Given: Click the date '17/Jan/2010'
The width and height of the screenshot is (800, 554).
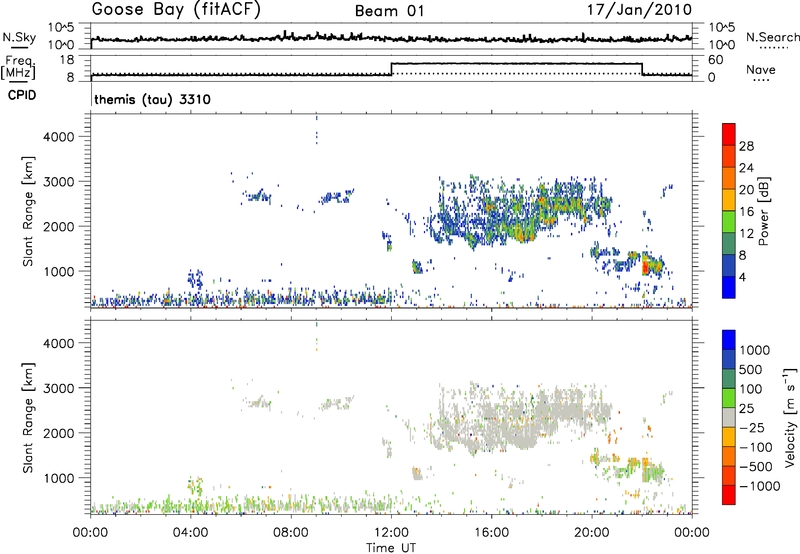Looking at the screenshot, I should 639,9.
